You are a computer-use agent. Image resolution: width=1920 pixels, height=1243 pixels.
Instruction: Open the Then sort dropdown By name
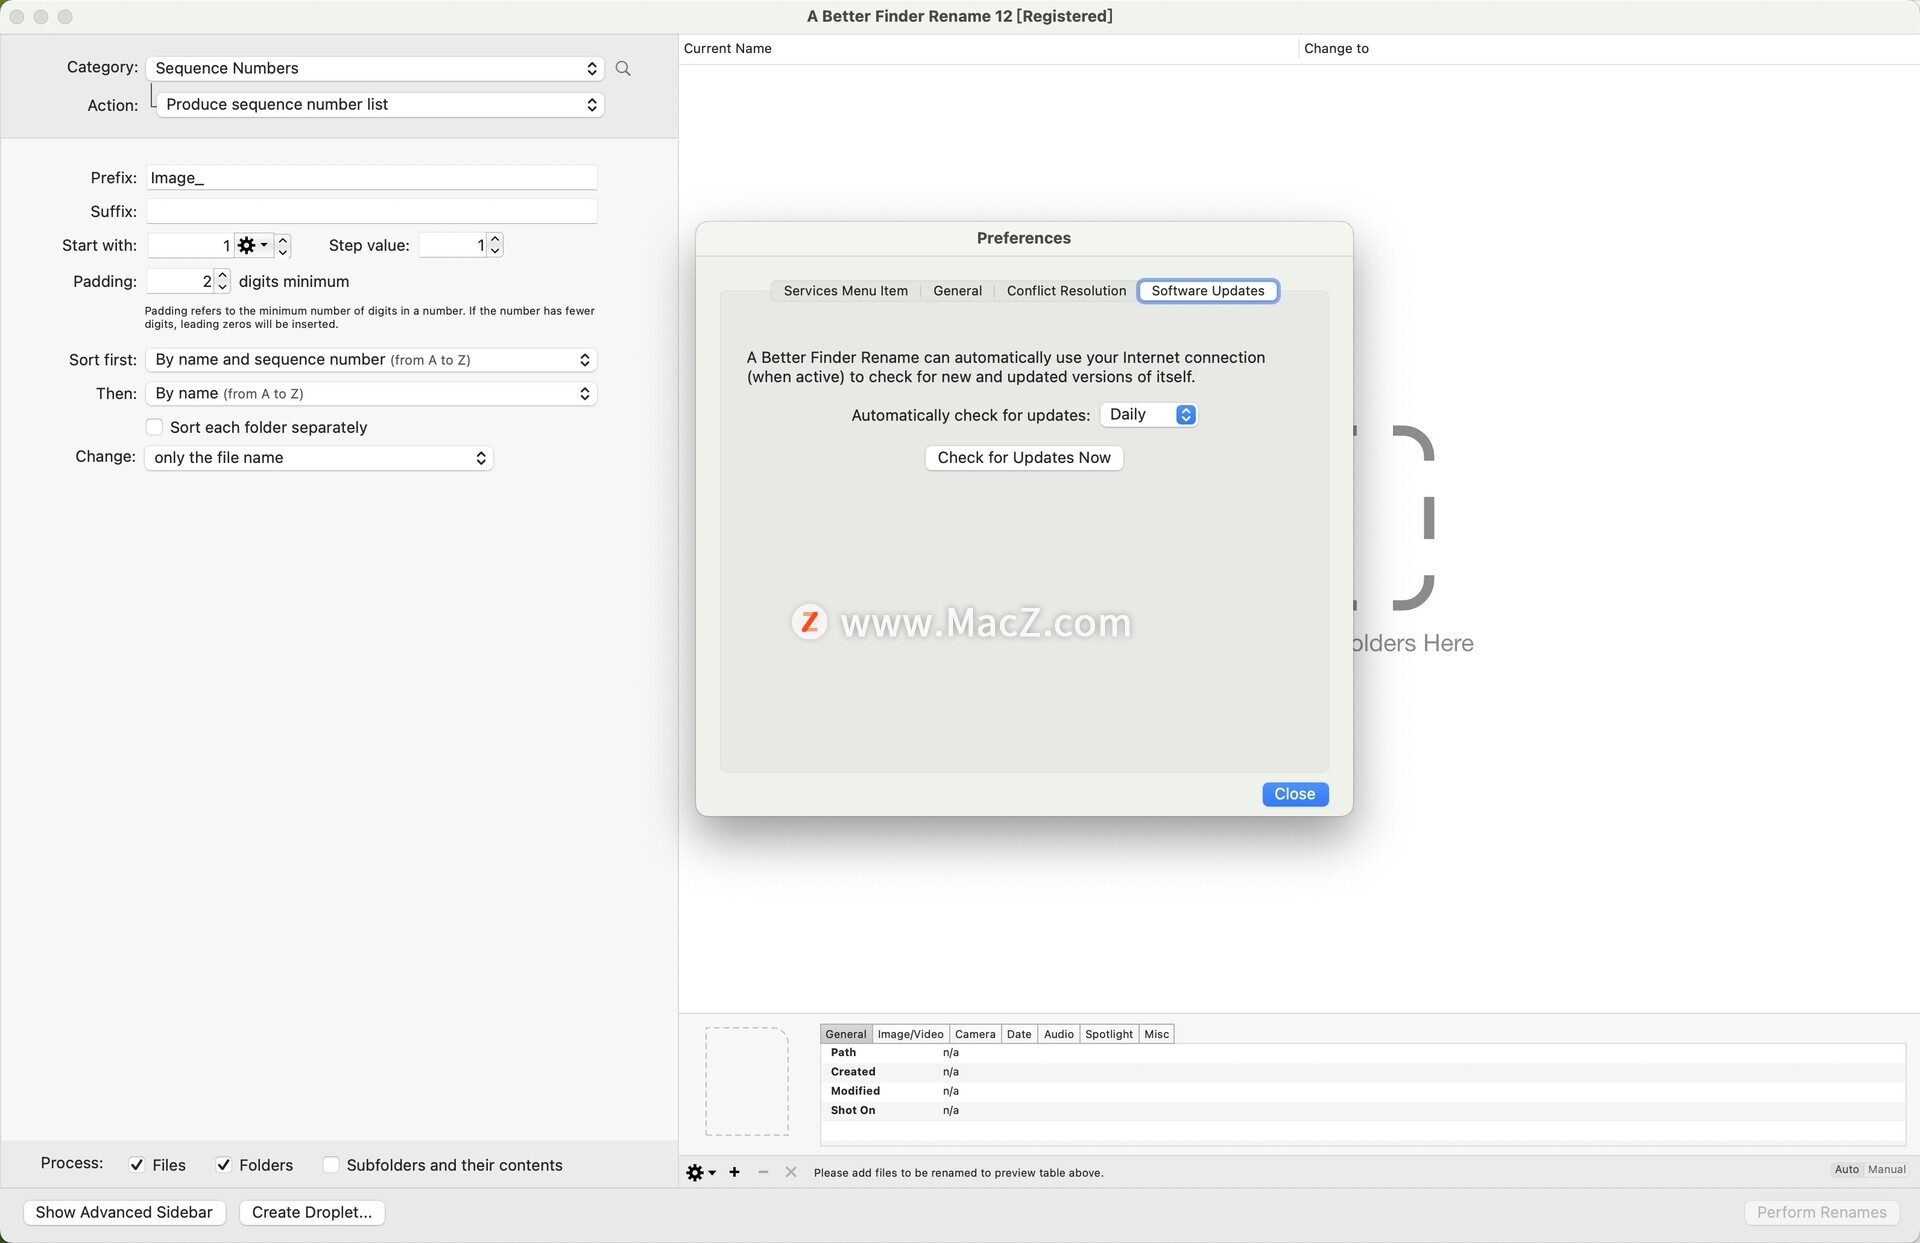371,393
